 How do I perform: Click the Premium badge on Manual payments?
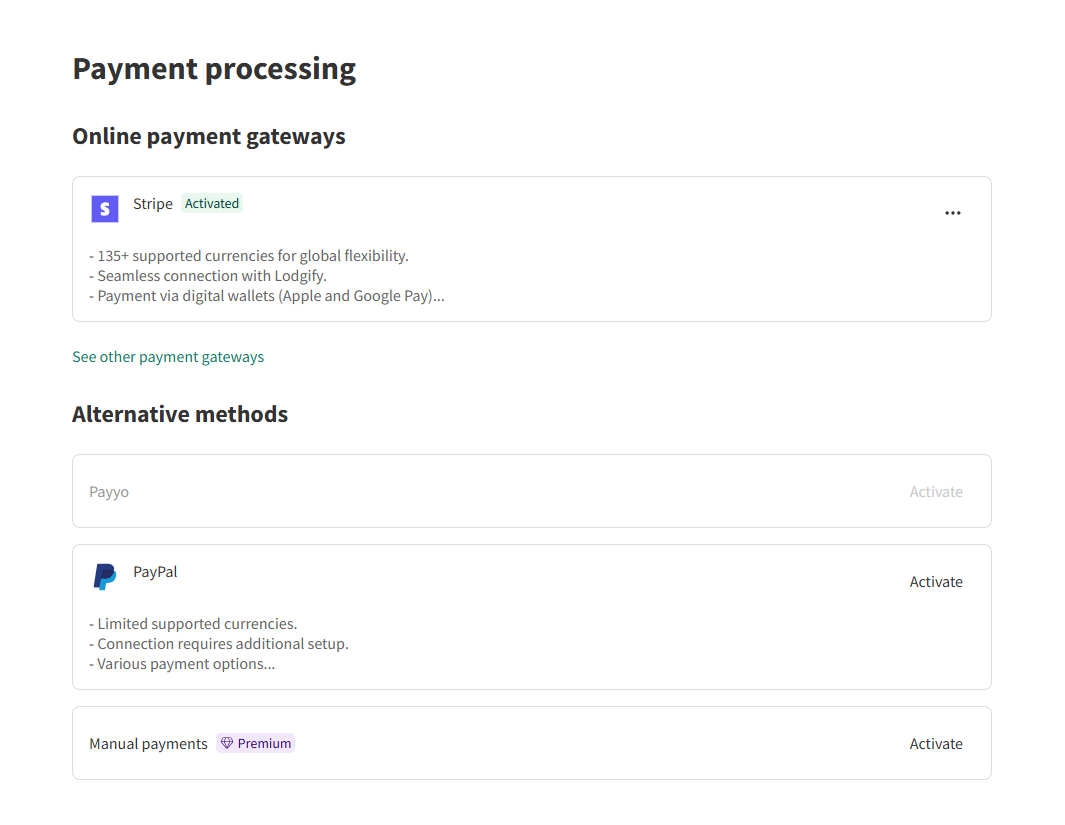(x=255, y=742)
